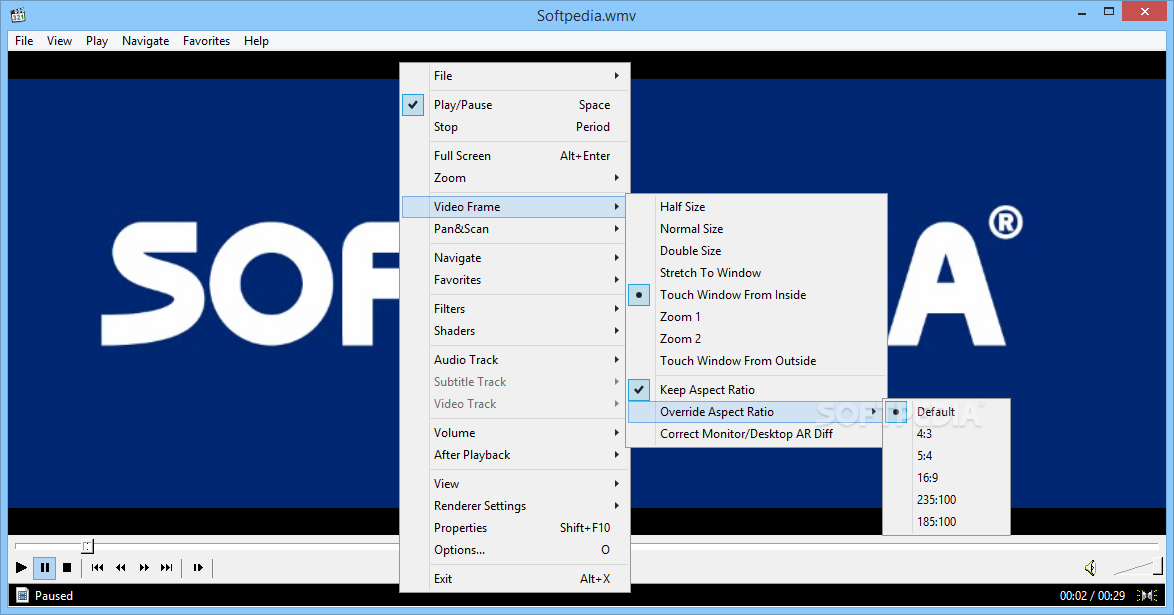Expand the Renderer Settings submenu
The height and width of the screenshot is (615, 1174).
click(516, 506)
